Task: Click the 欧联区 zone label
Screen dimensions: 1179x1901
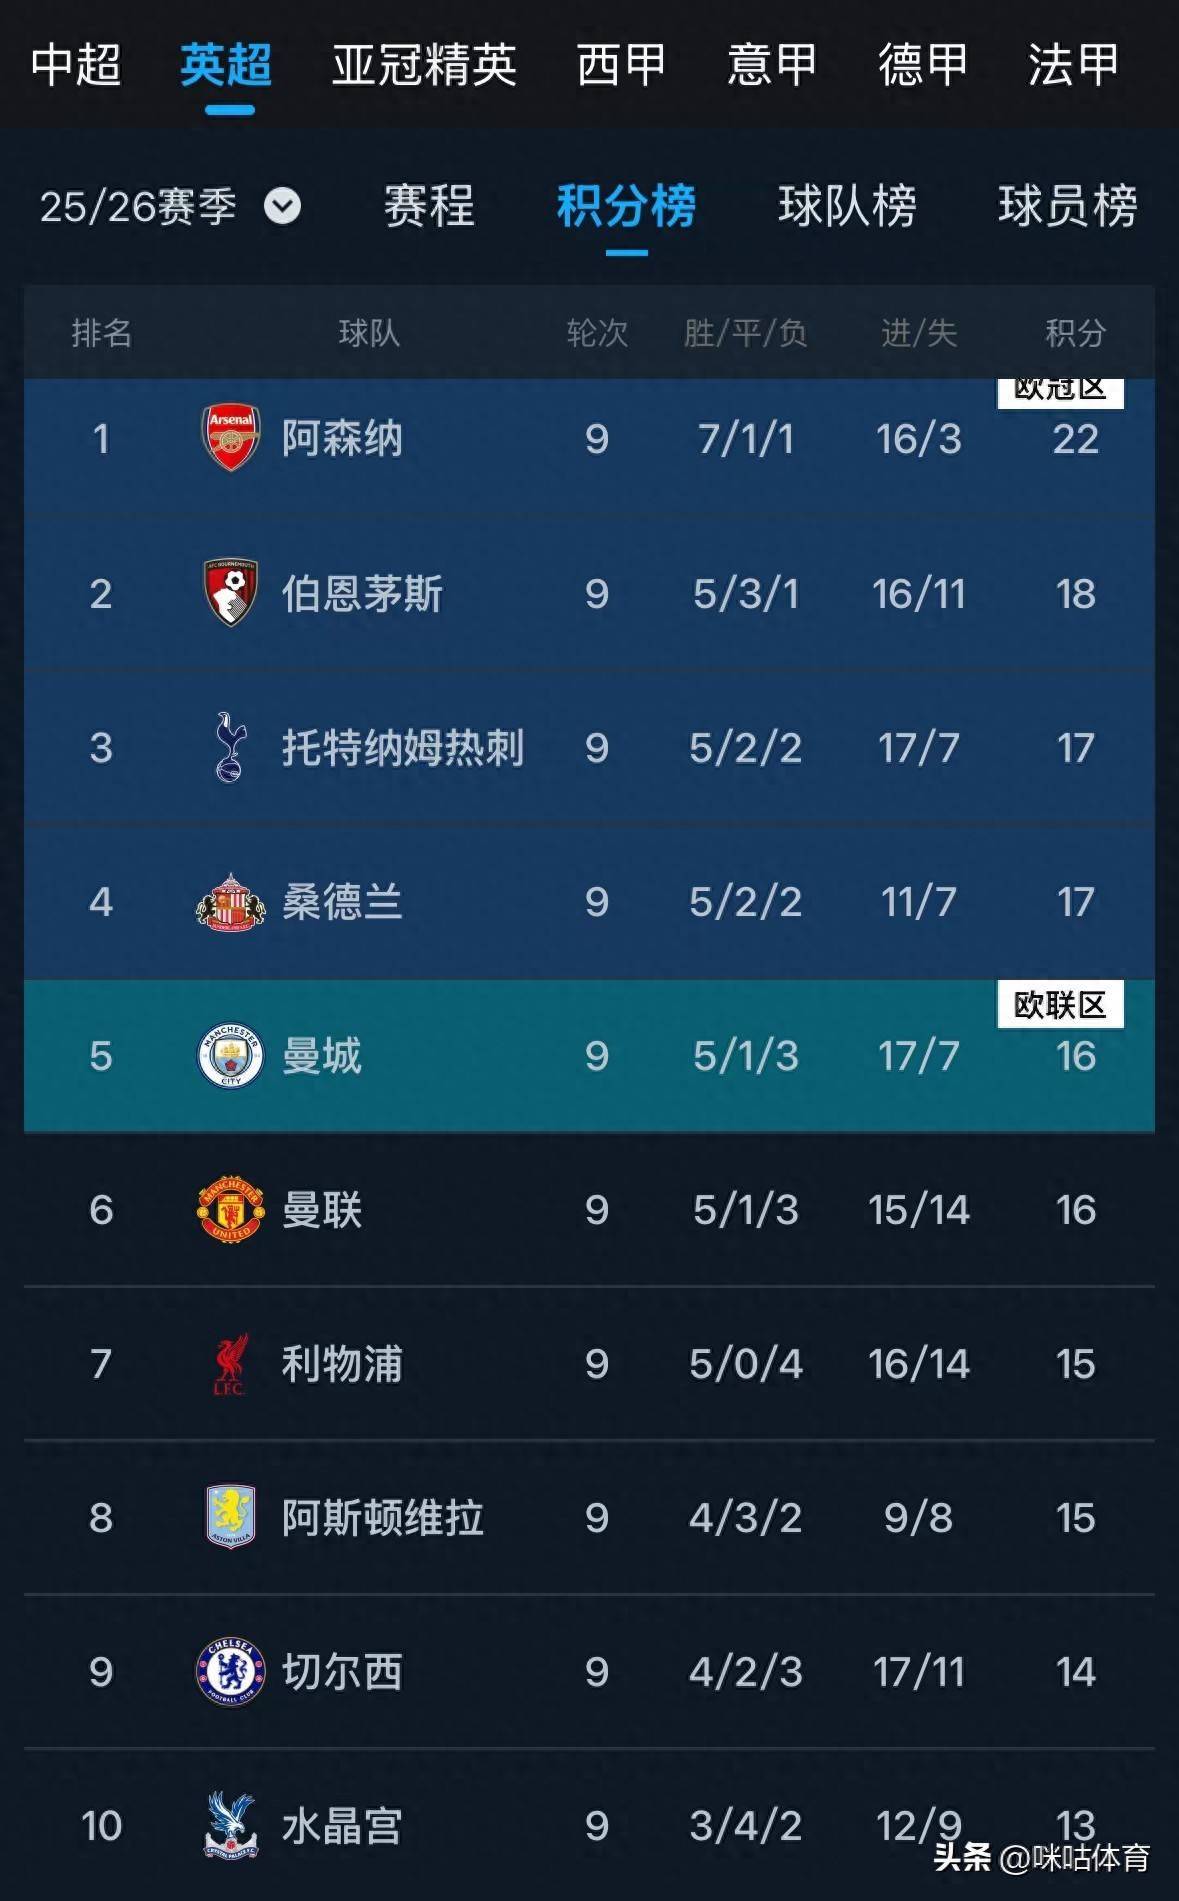Action: point(1060,1004)
